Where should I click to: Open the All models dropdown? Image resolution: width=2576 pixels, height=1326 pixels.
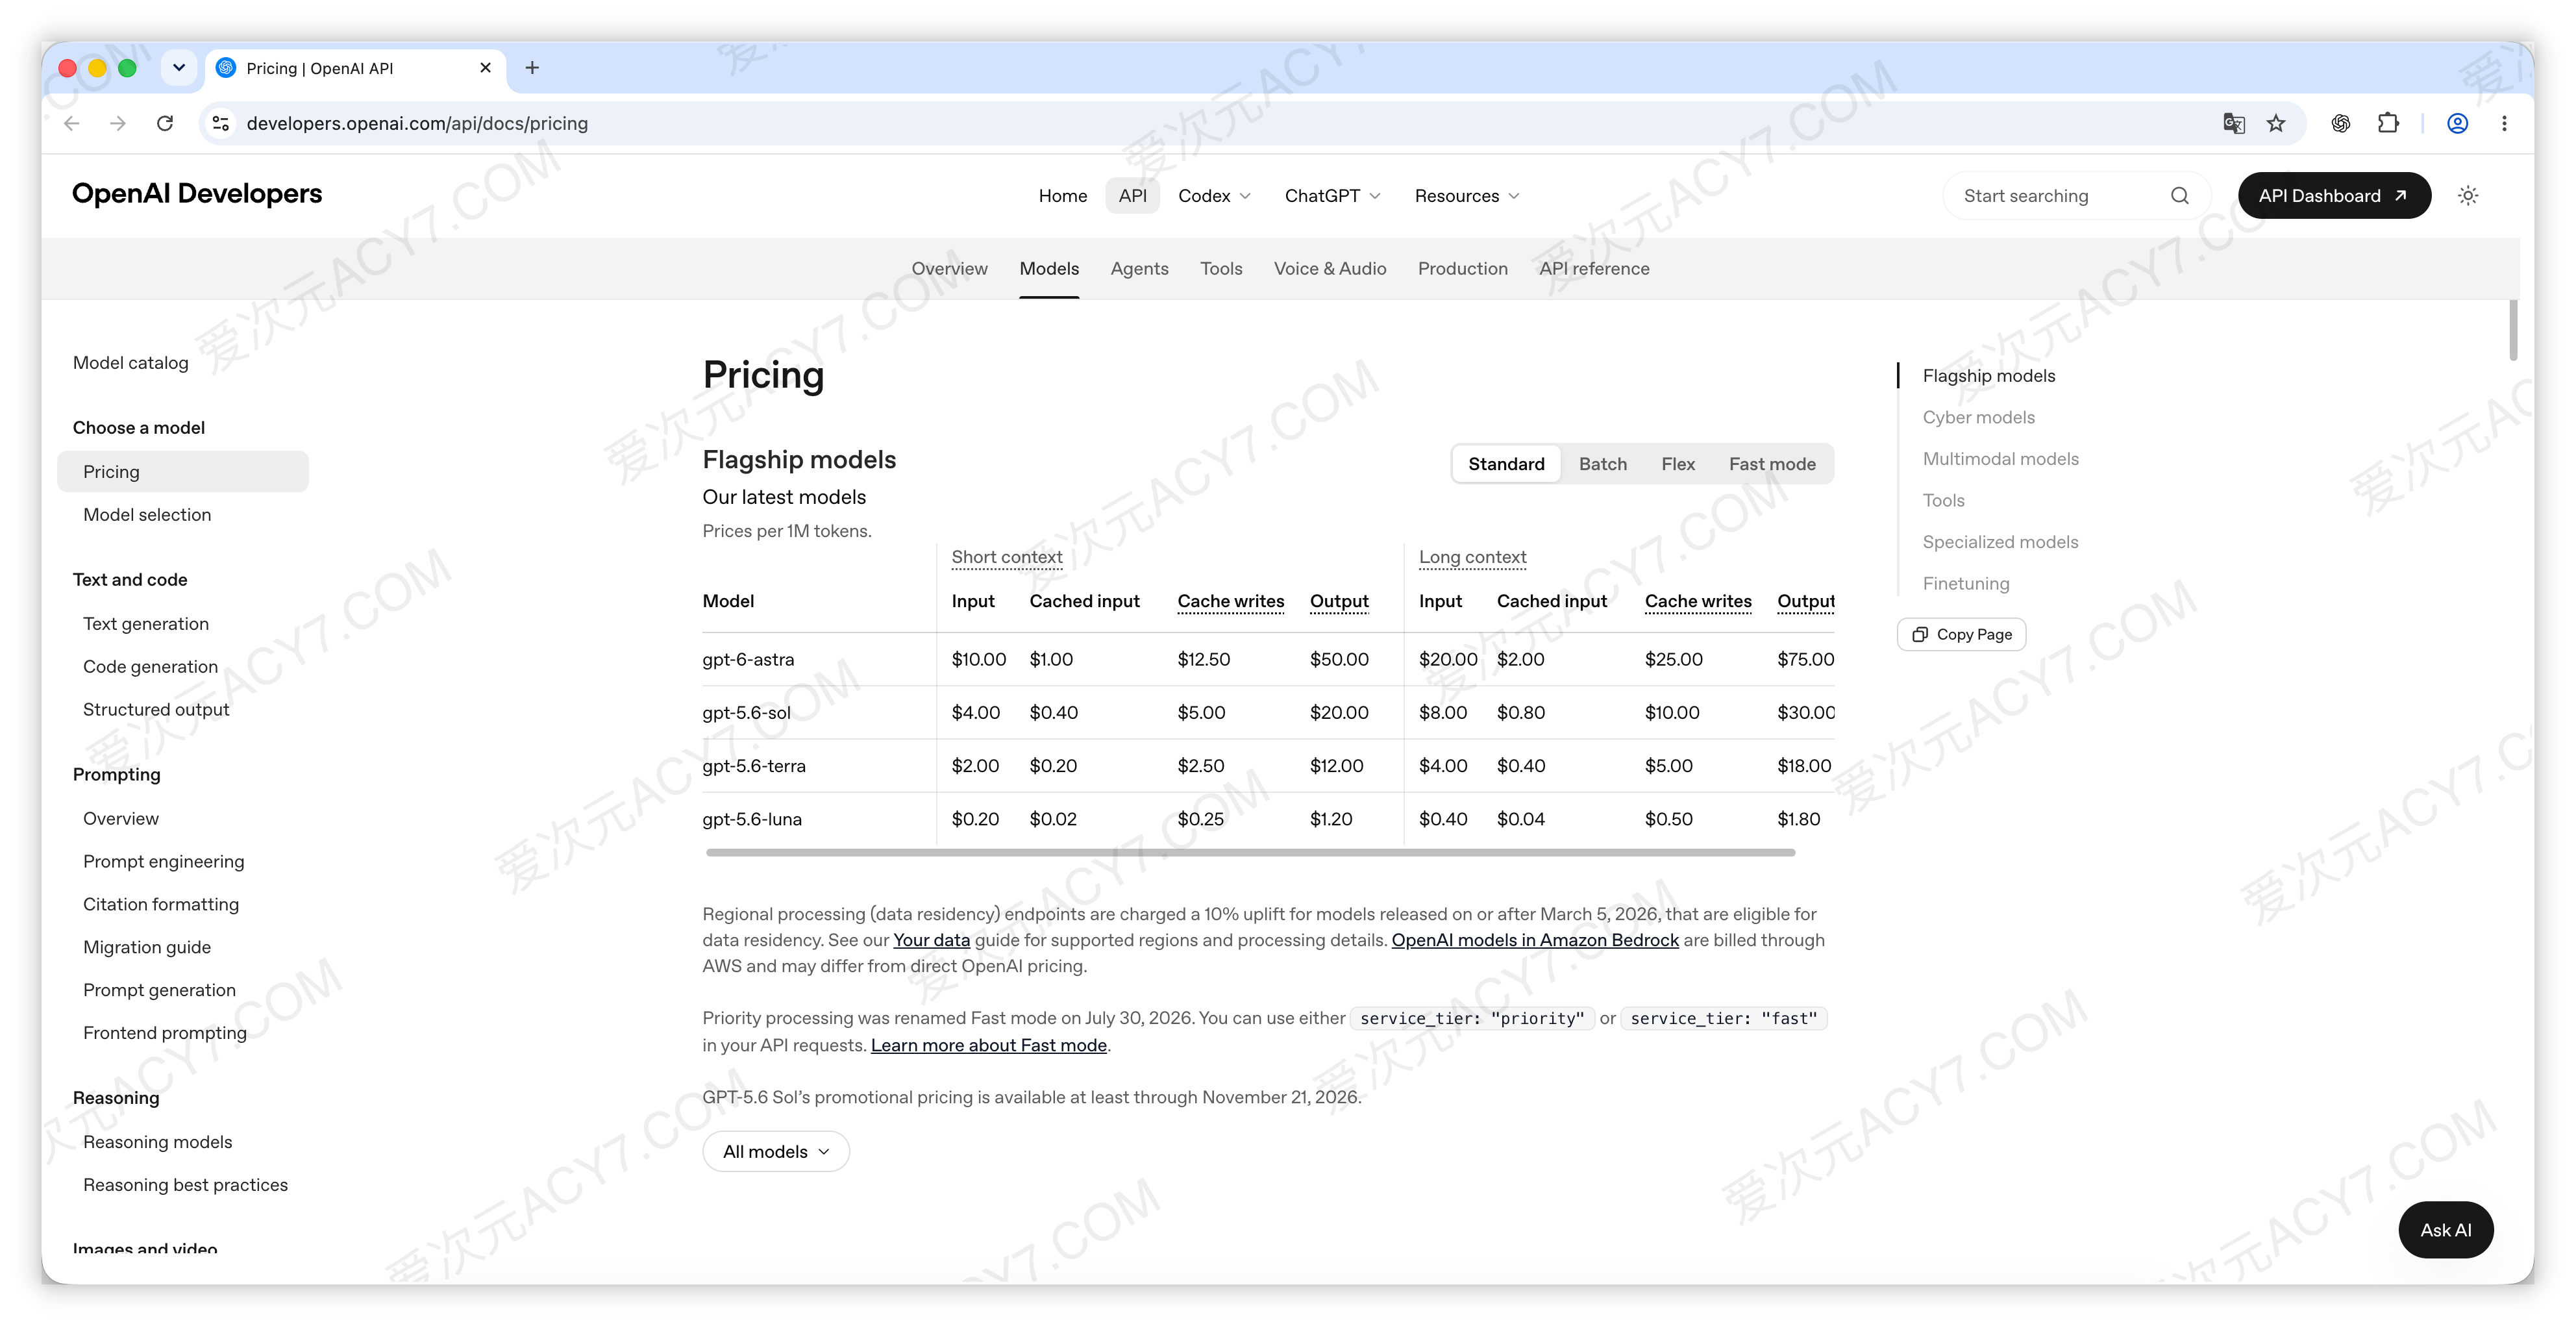point(776,1152)
